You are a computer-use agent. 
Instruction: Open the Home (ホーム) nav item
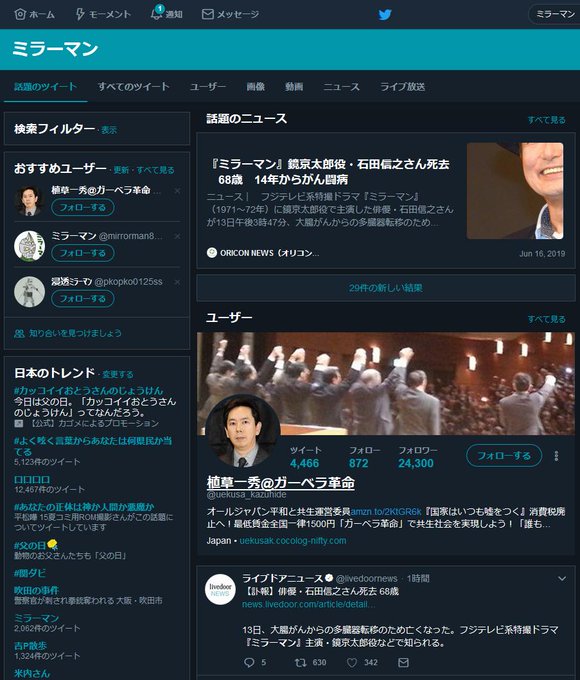pos(35,14)
